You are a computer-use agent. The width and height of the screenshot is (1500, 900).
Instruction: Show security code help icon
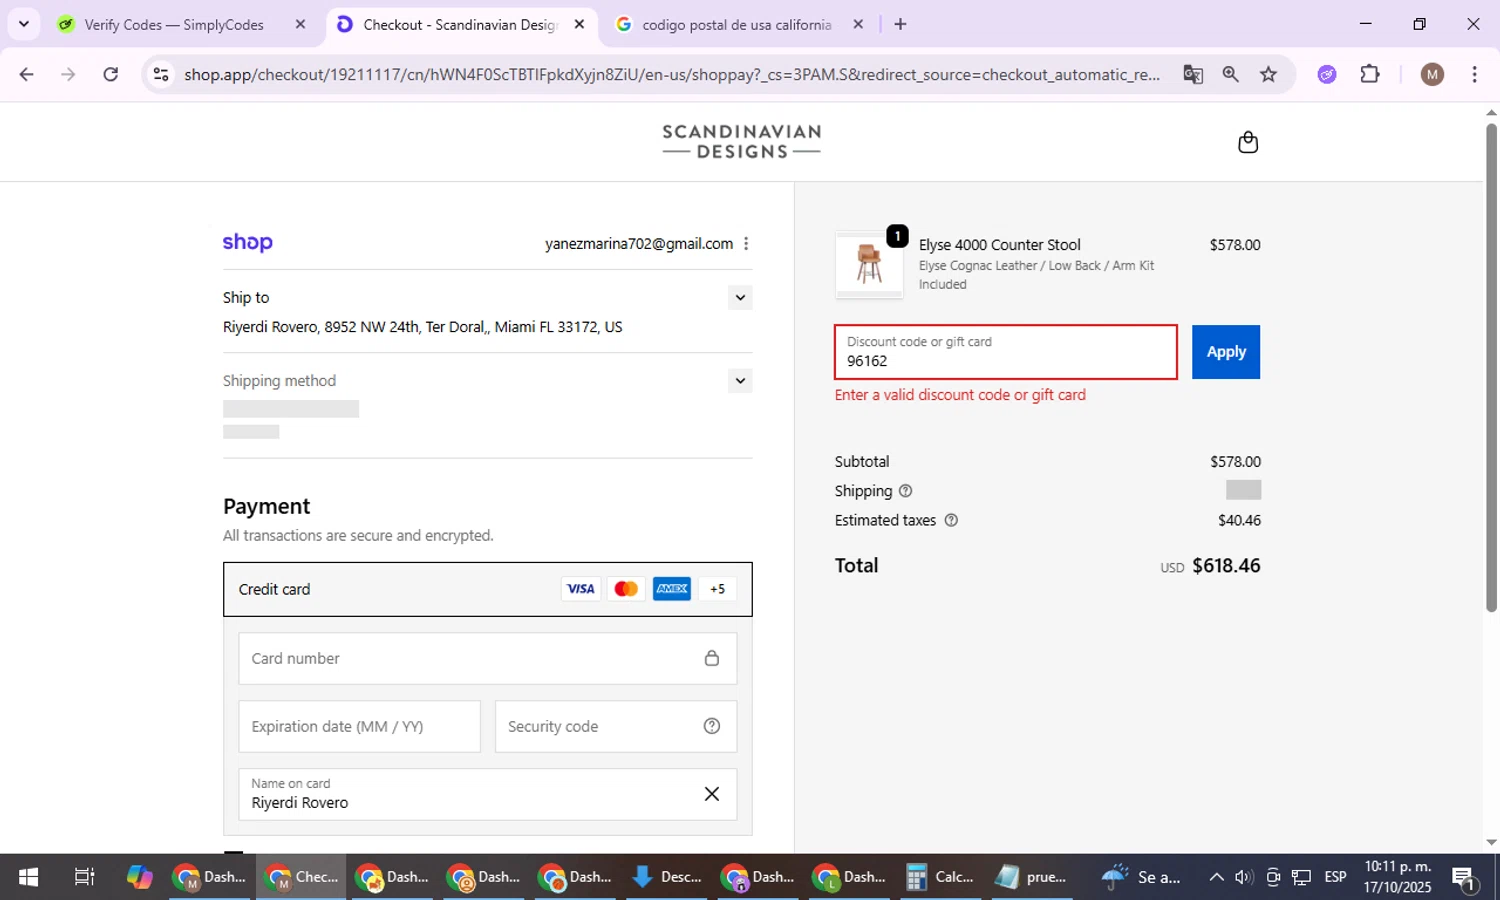(712, 726)
